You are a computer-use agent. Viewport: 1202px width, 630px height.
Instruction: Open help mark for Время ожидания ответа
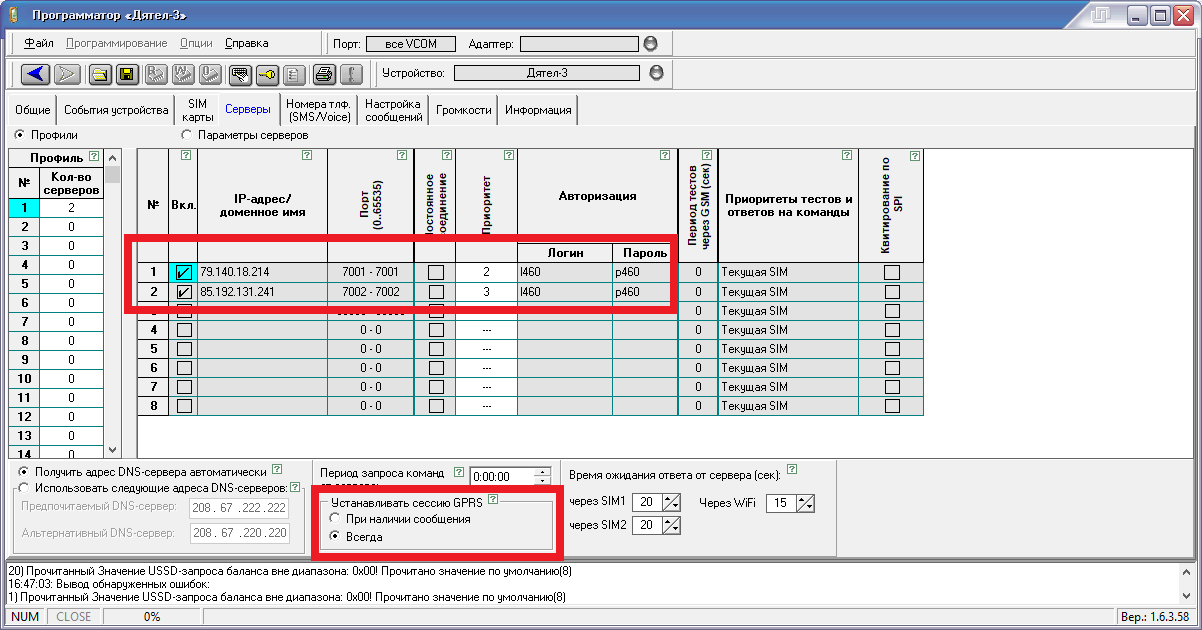point(792,468)
